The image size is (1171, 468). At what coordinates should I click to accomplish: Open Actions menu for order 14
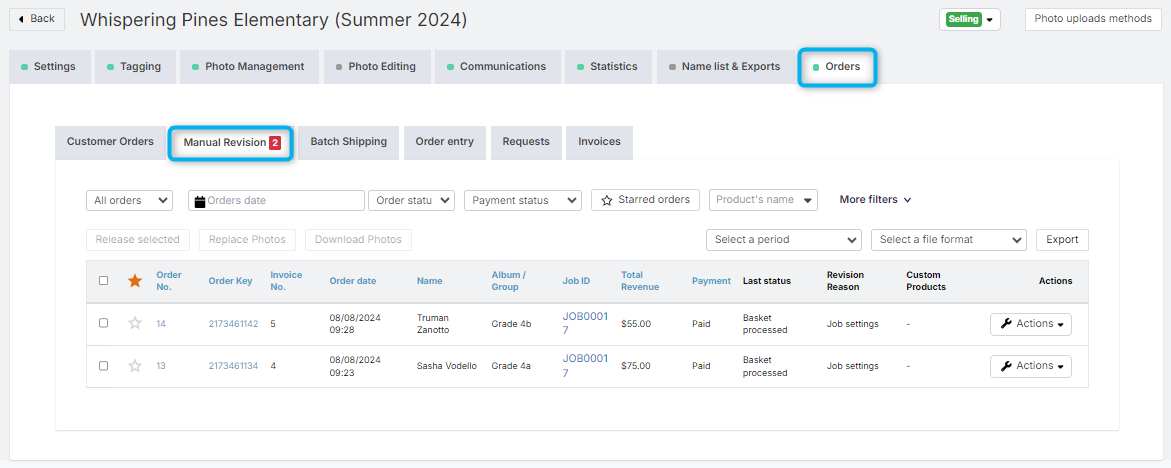[1031, 324]
